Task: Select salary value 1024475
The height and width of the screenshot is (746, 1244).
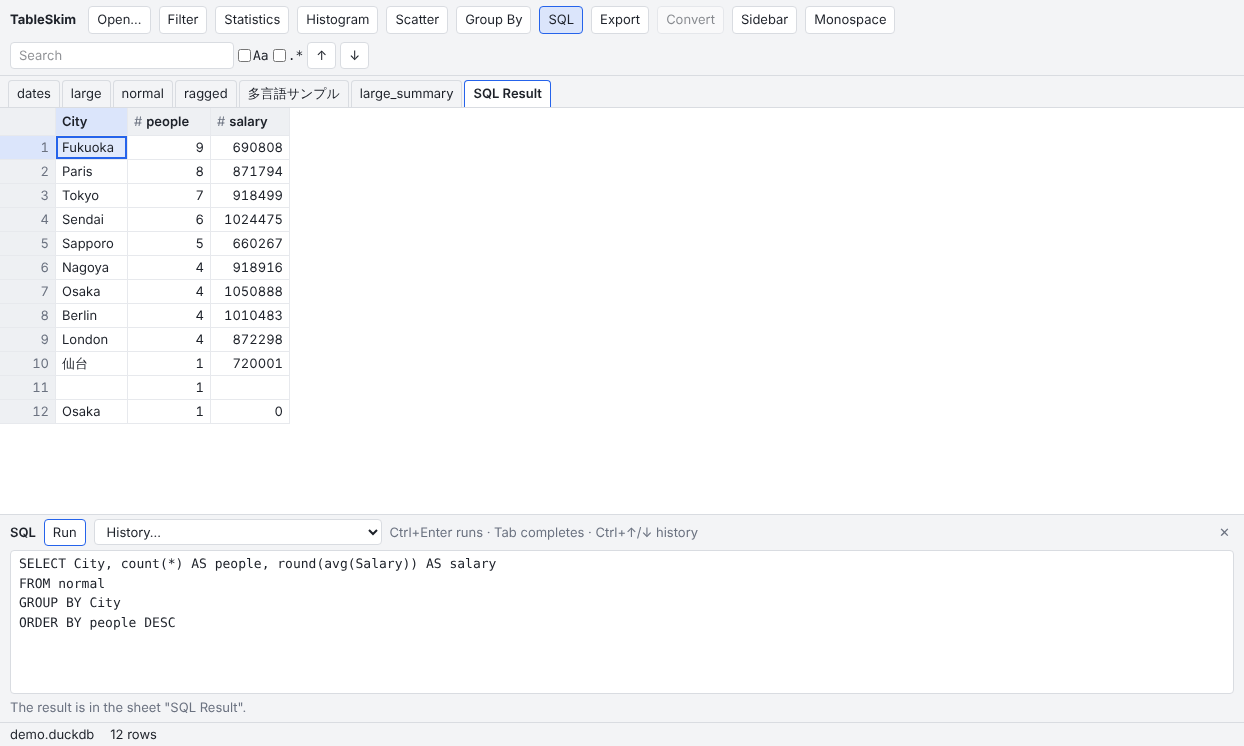Action: coord(250,219)
